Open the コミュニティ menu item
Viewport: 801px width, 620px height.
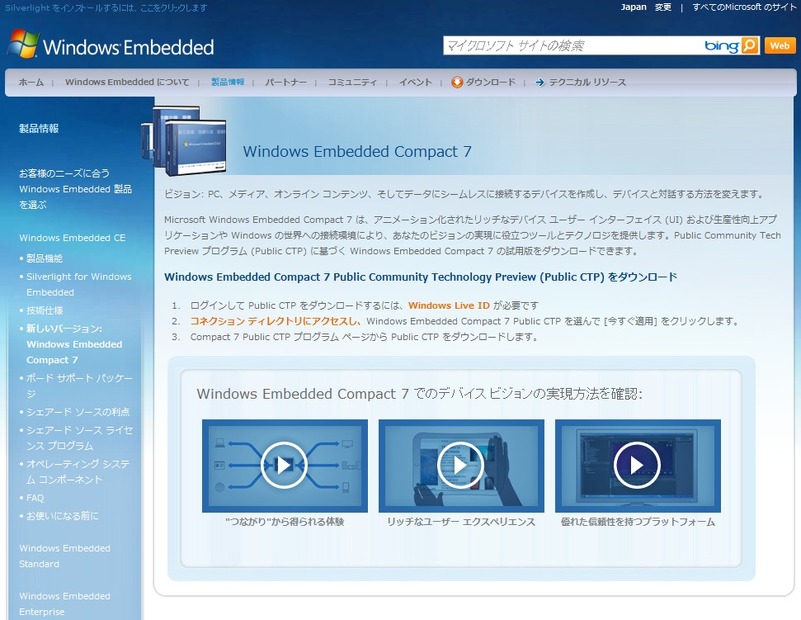pyautogui.click(x=352, y=82)
